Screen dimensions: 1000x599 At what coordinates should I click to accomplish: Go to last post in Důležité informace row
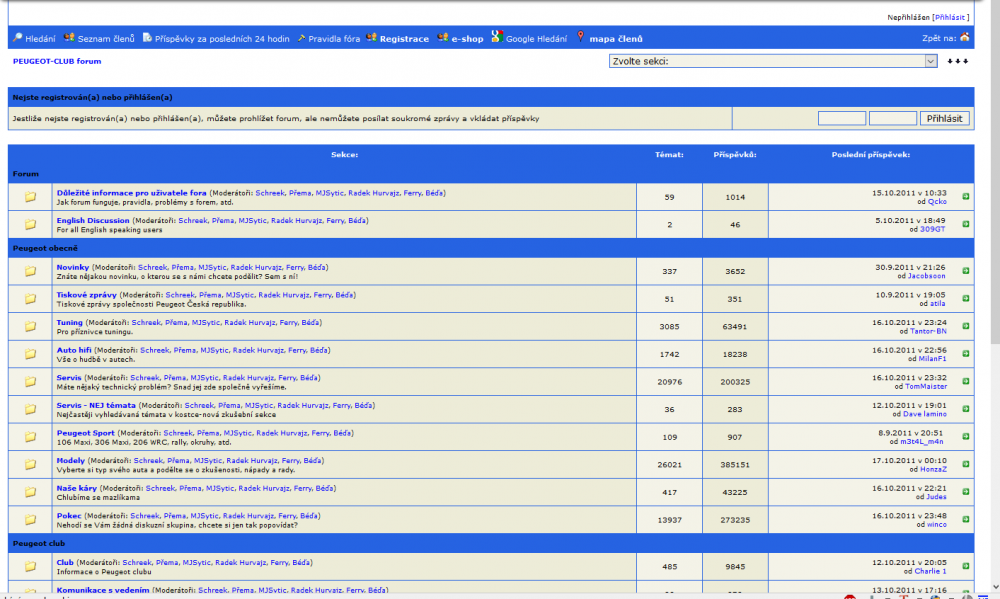point(966,196)
